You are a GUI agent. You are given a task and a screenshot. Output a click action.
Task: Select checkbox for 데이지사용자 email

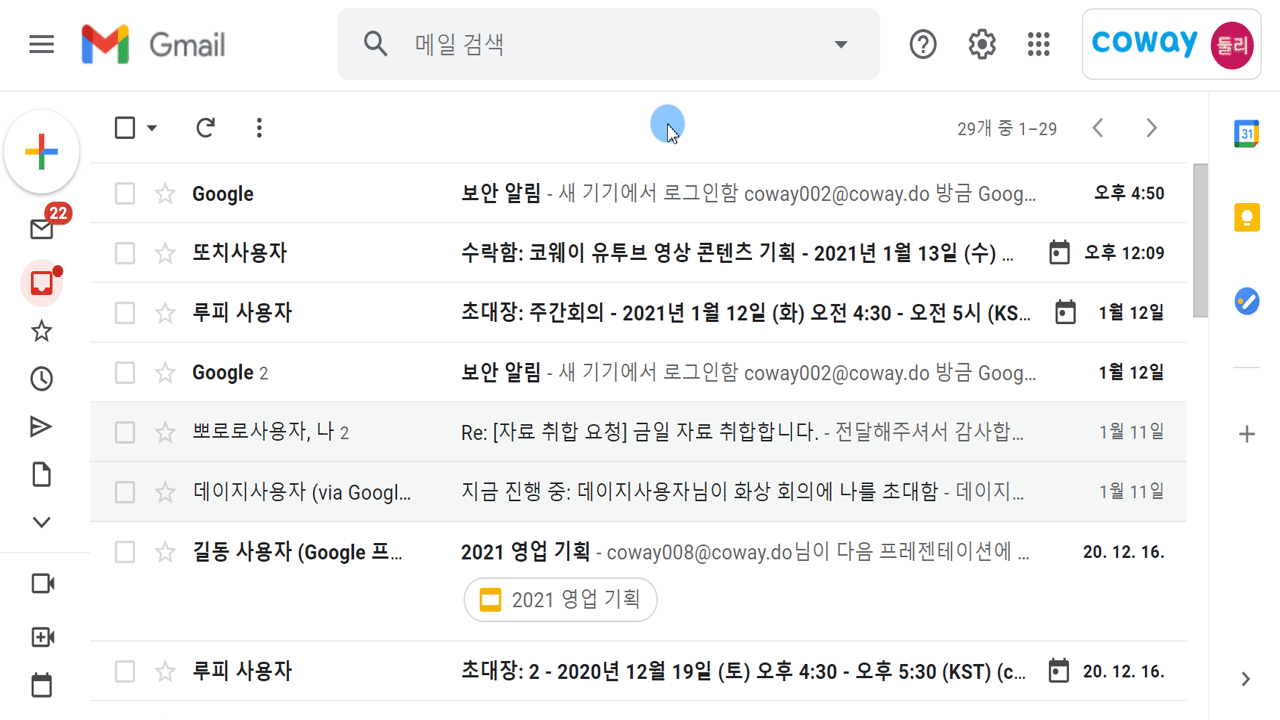[125, 492]
